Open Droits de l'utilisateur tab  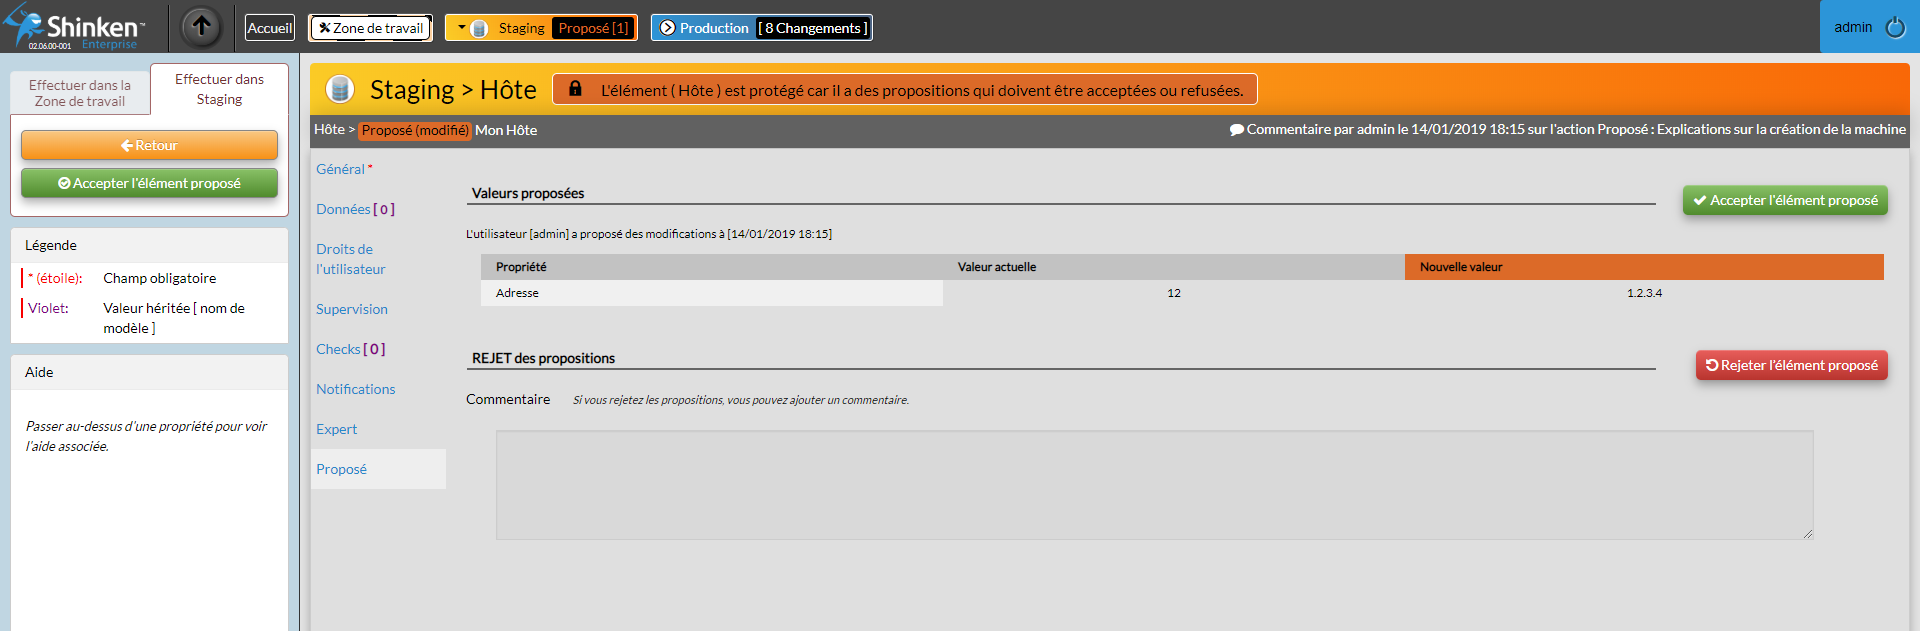pos(350,259)
